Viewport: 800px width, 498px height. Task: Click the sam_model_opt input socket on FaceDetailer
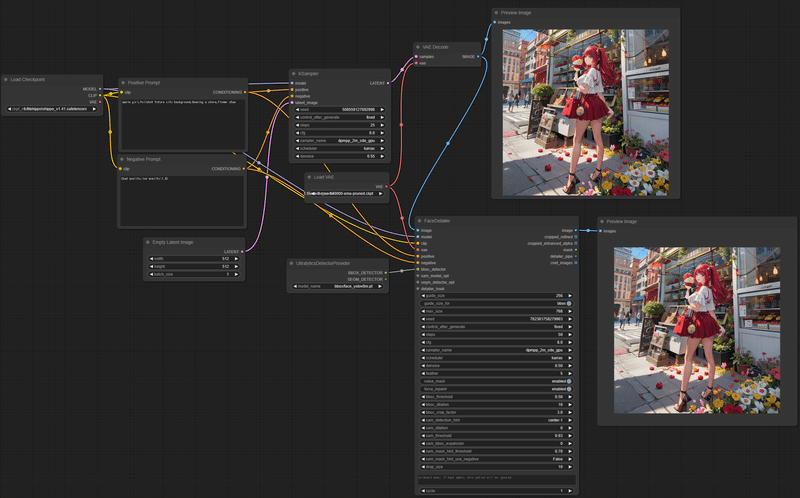[418, 276]
